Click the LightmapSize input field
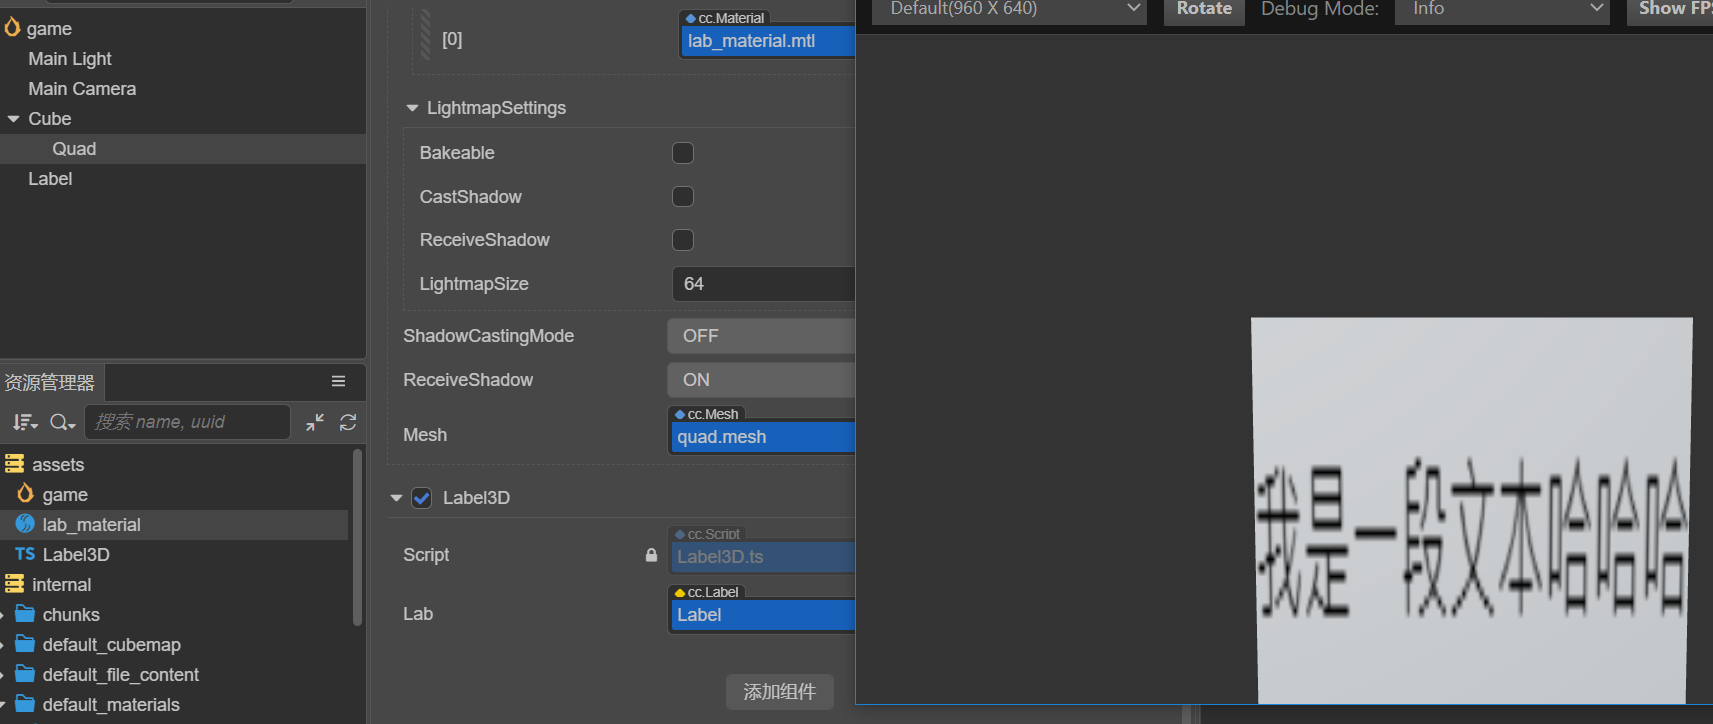Screen dimensions: 1713x724 tap(763, 284)
